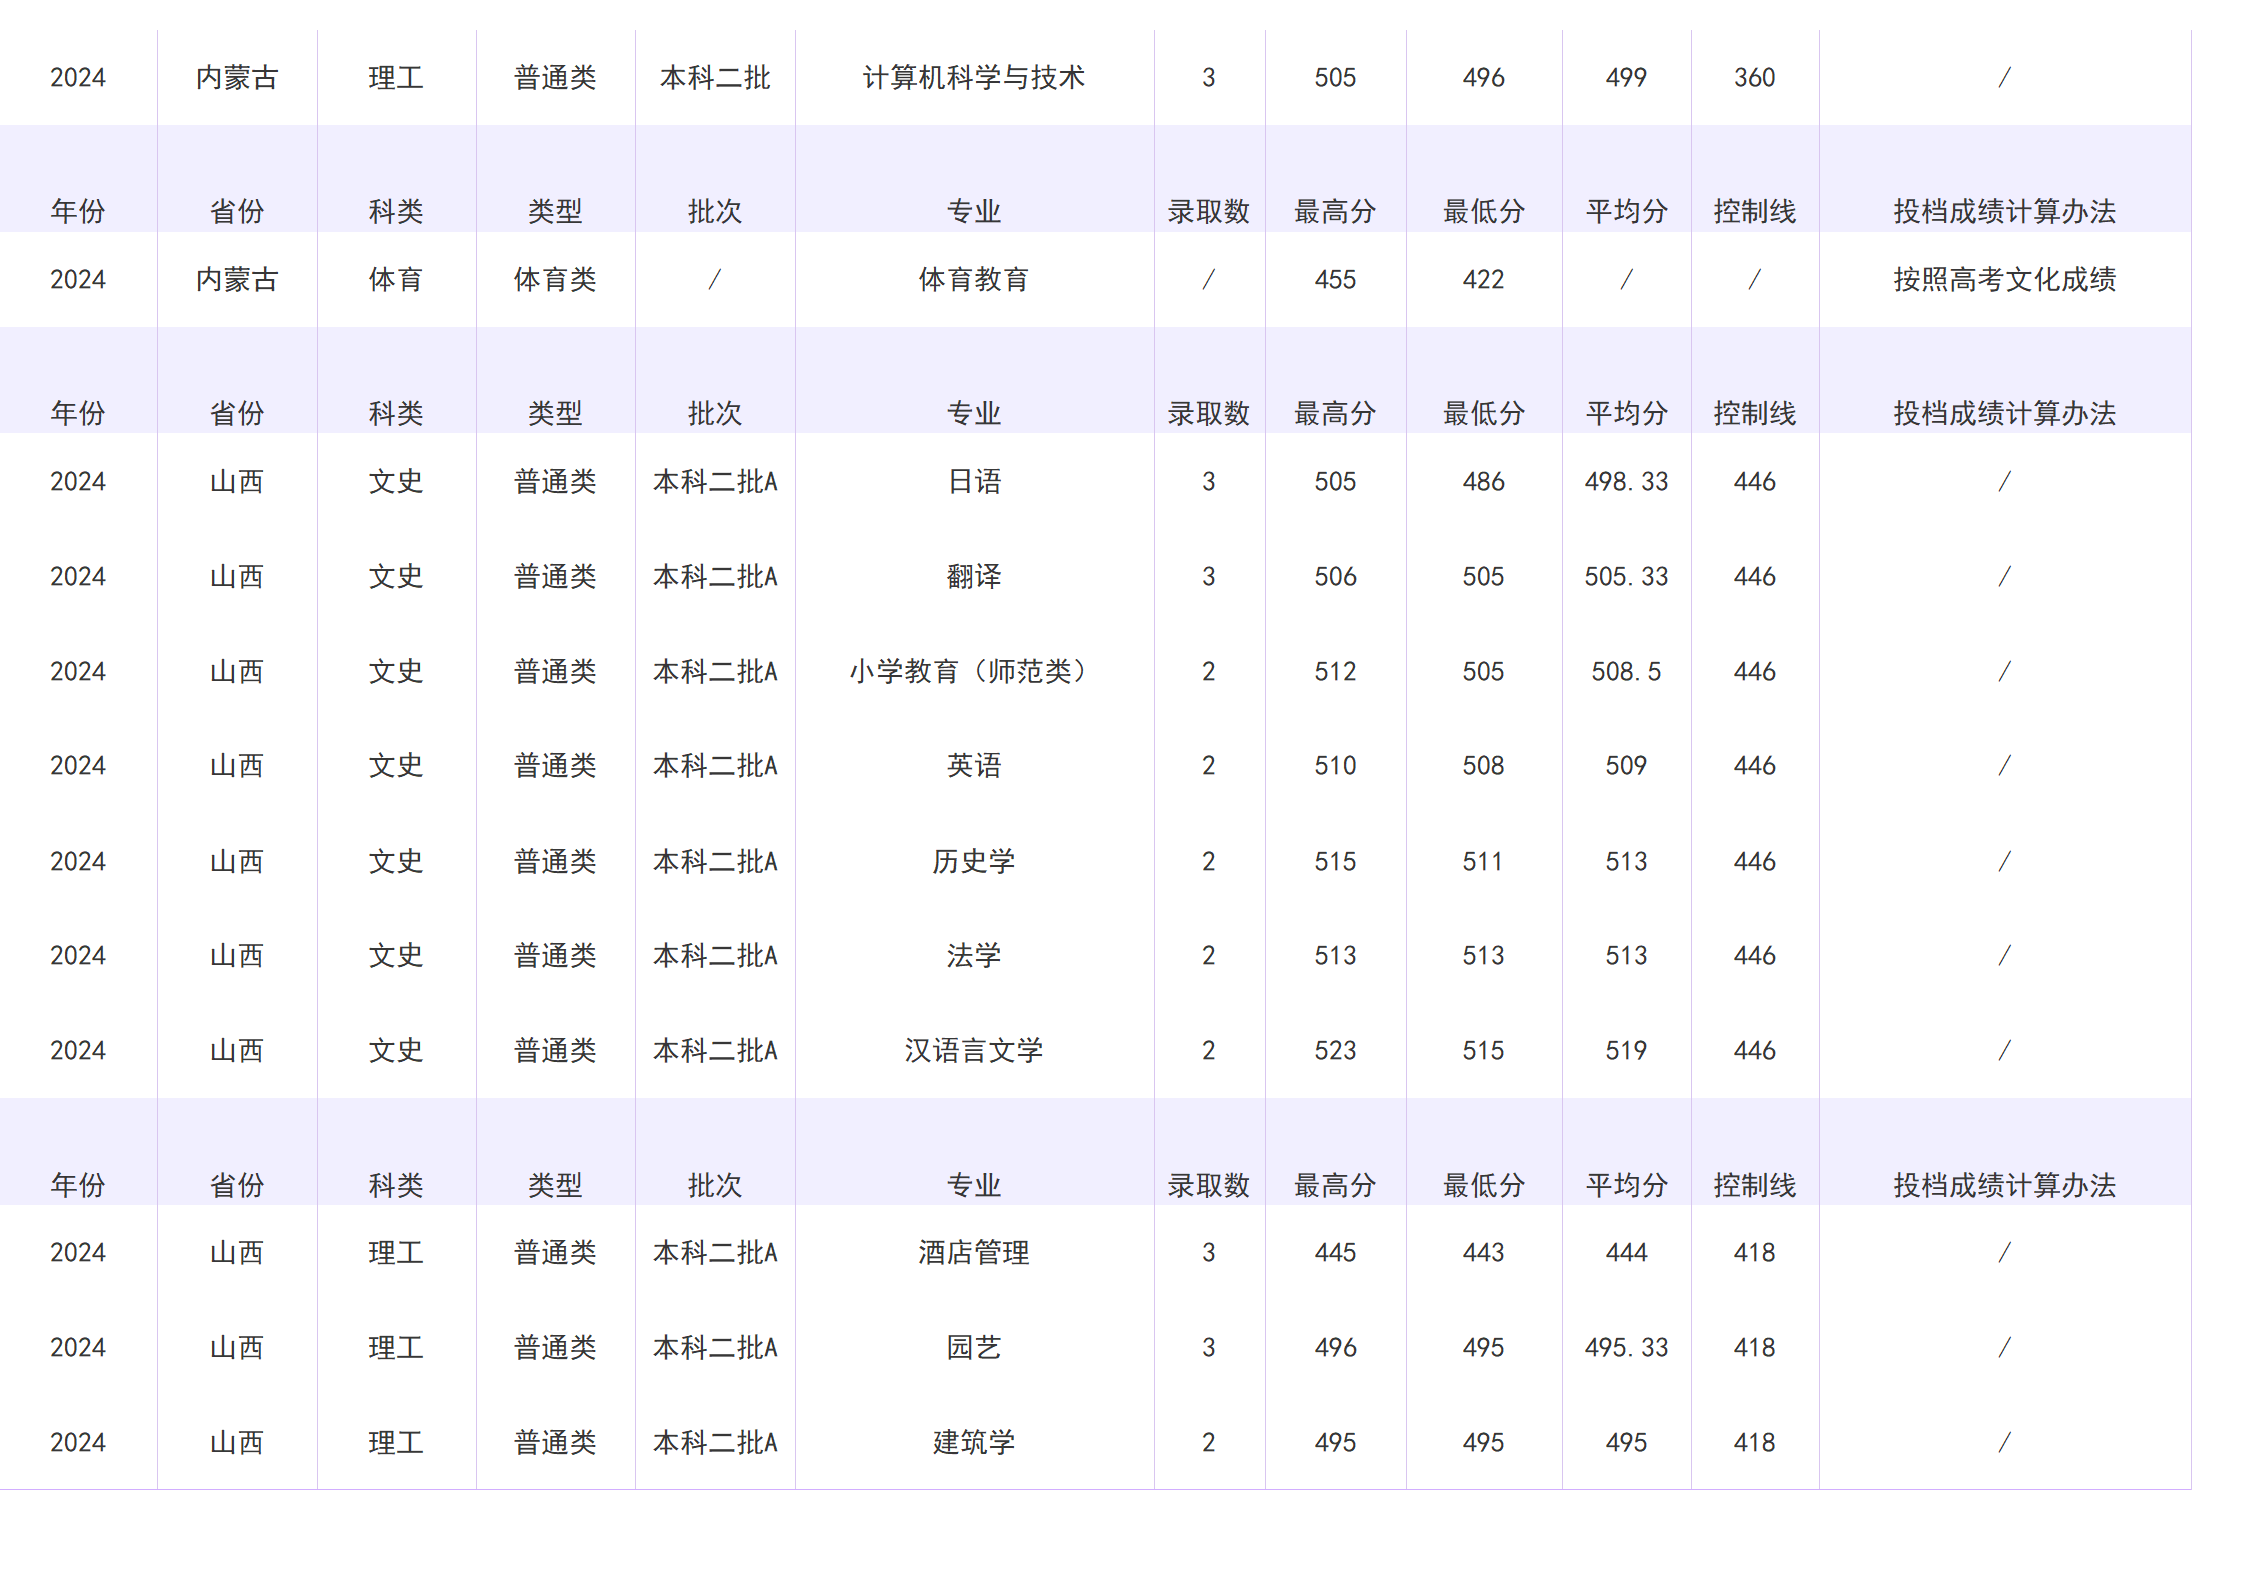
Task: Click lowest score 508 for 英语
Action: tap(1483, 766)
